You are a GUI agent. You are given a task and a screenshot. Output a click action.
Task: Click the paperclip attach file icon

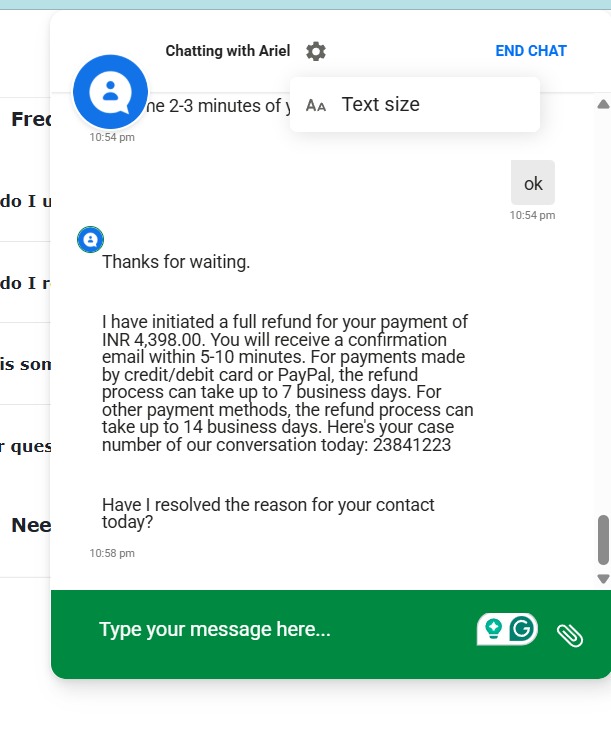(570, 634)
